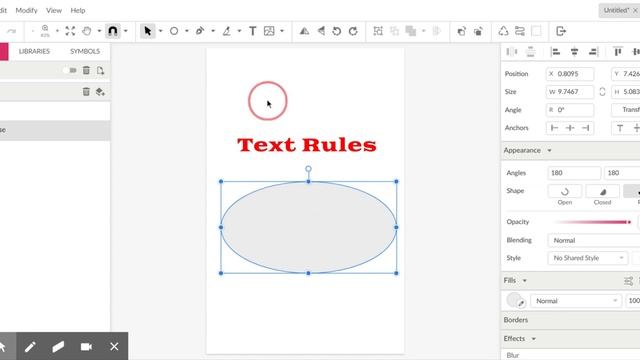Flip the selection horizontally
This screenshot has height=360, width=640.
[304, 31]
